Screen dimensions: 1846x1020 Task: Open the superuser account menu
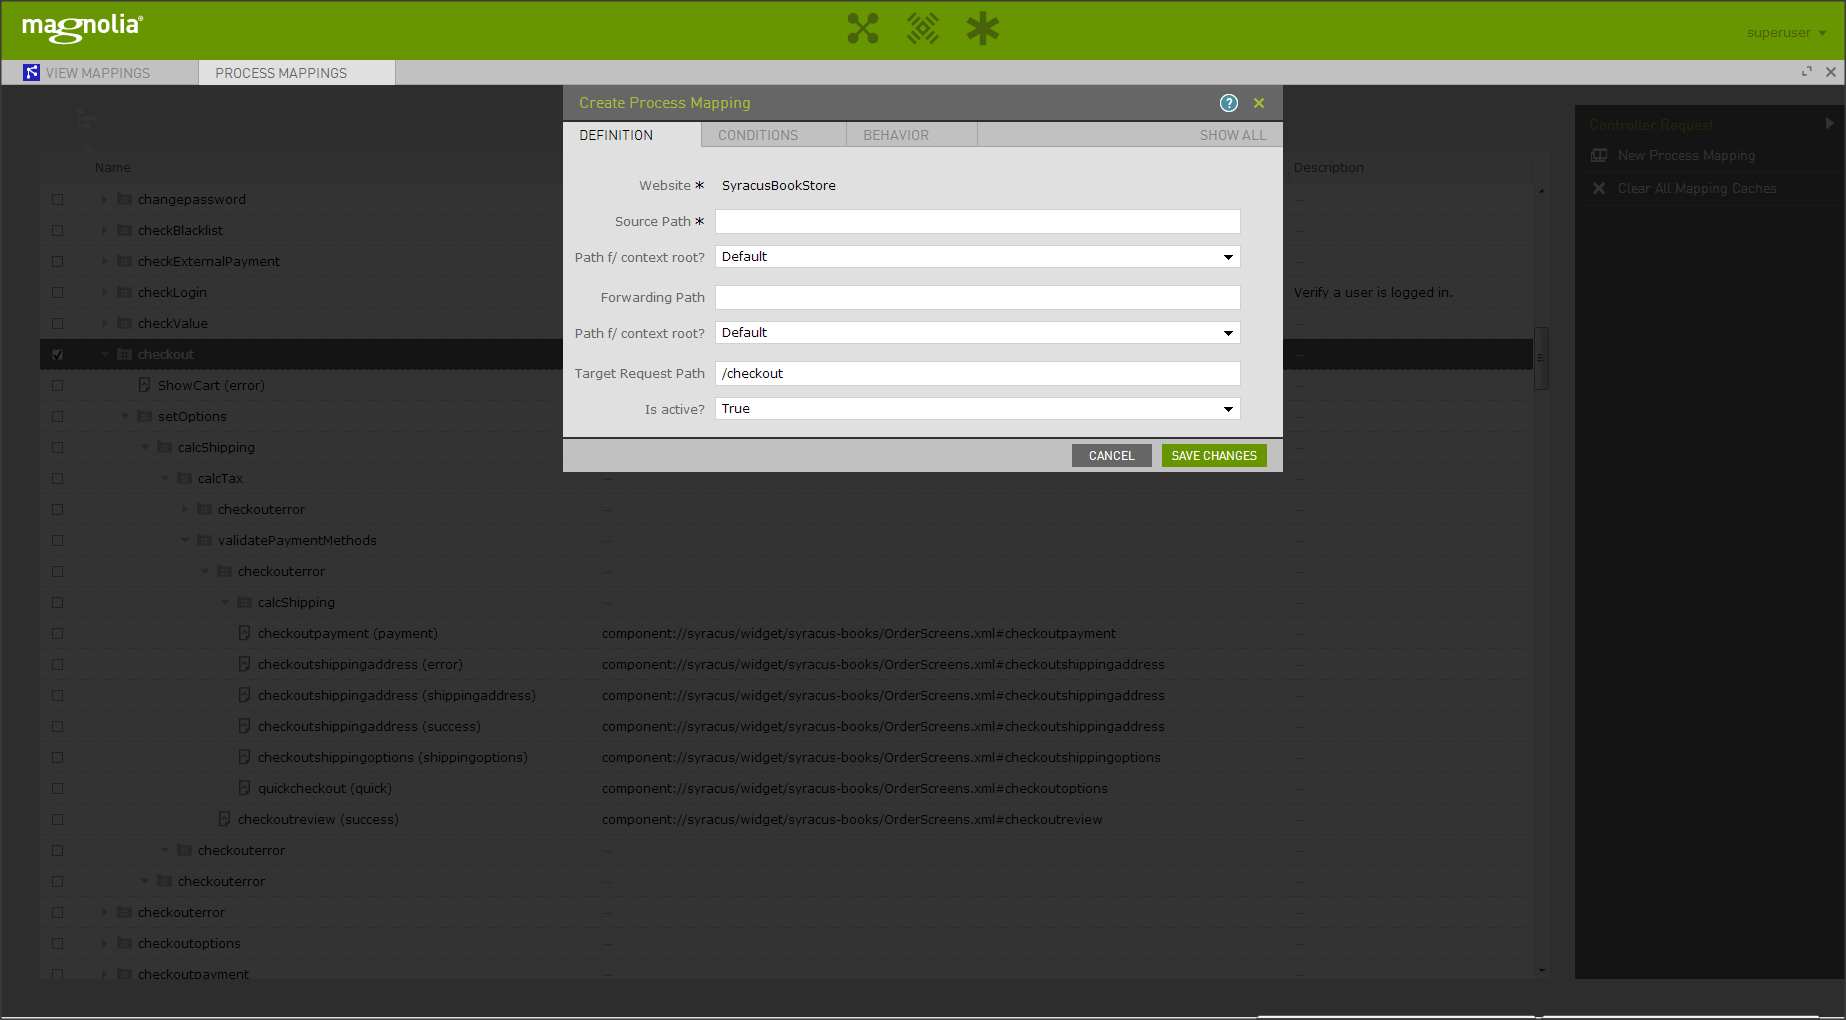[x=1786, y=33]
